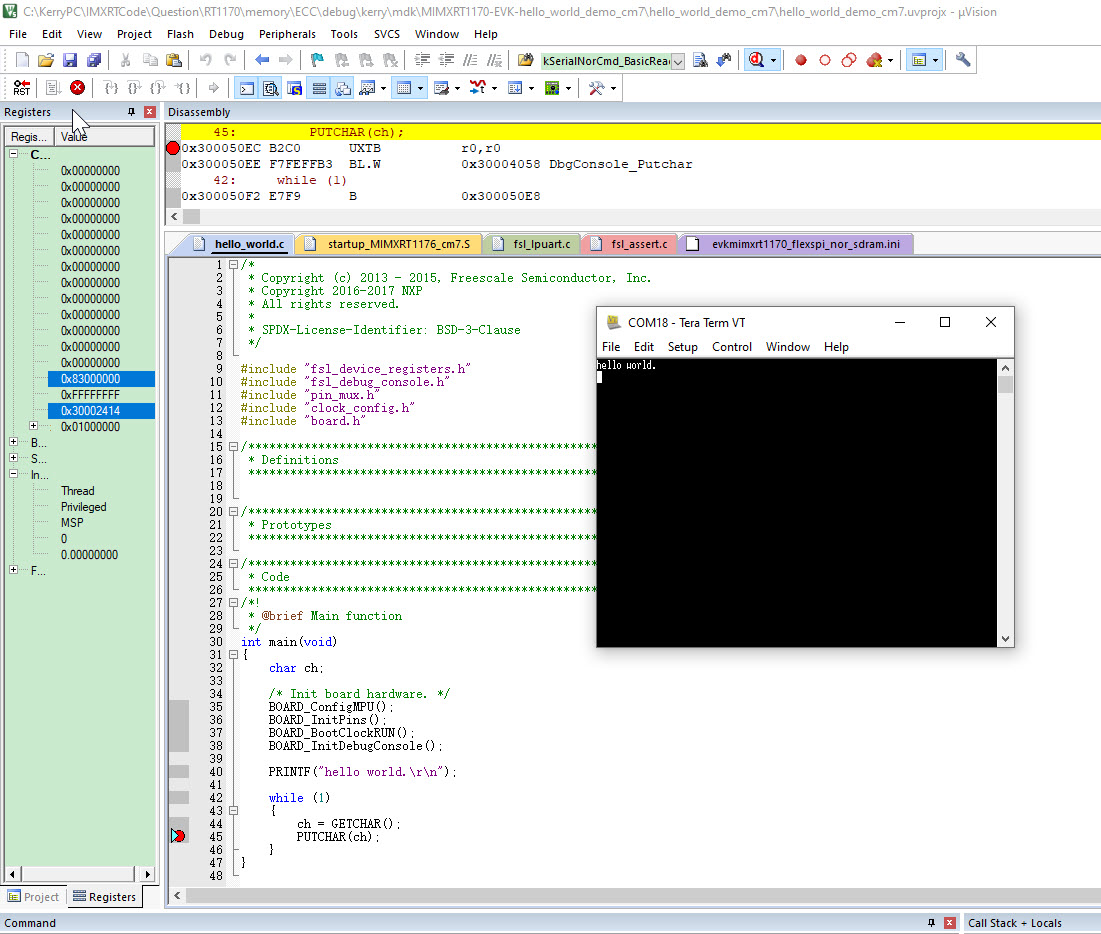The image size is (1101, 934).
Task: Click the Stop debugging icon (red X)
Action: tap(77, 87)
